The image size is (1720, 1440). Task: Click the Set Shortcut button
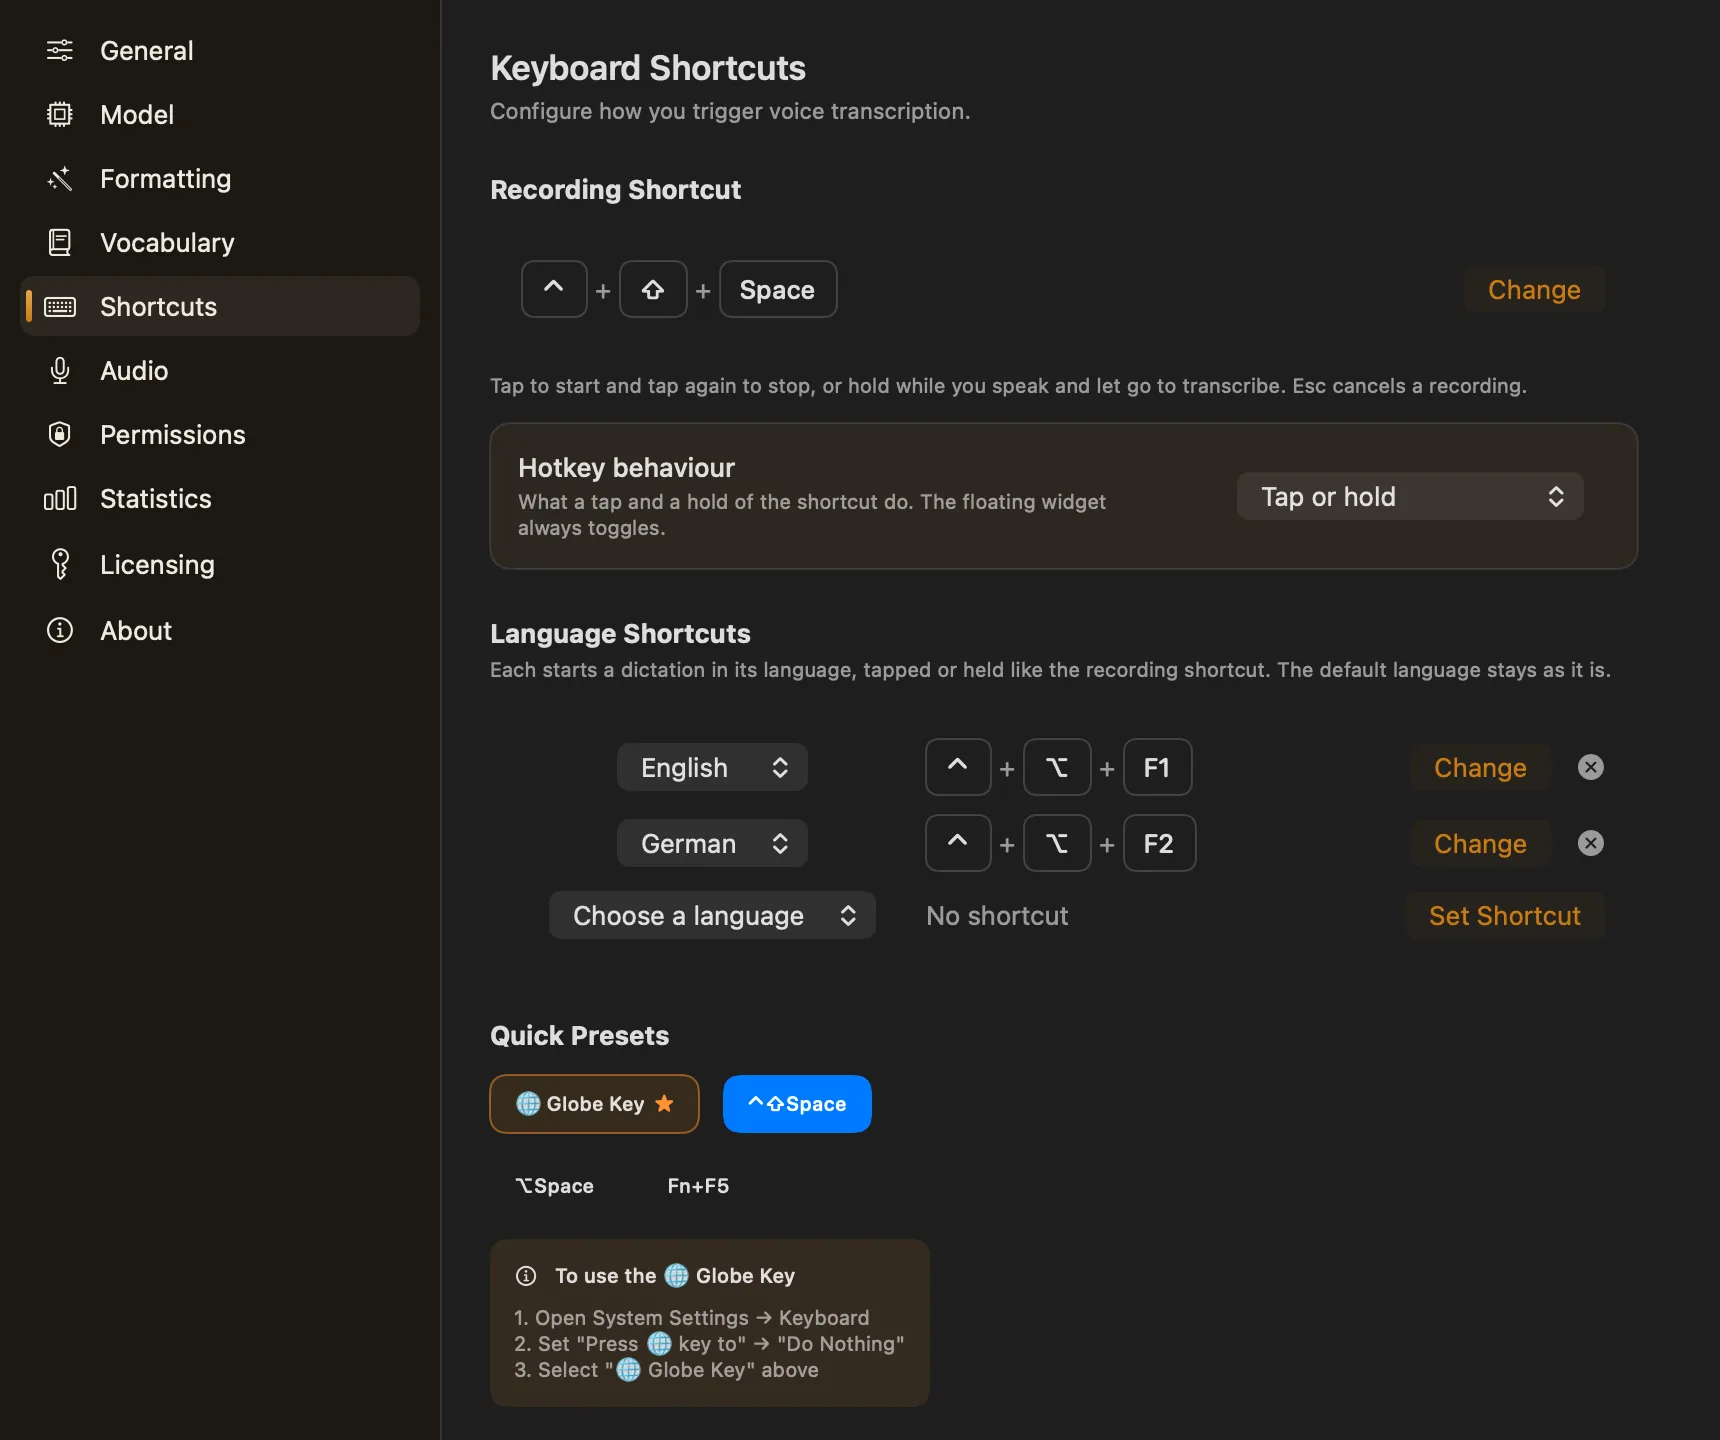click(1504, 915)
